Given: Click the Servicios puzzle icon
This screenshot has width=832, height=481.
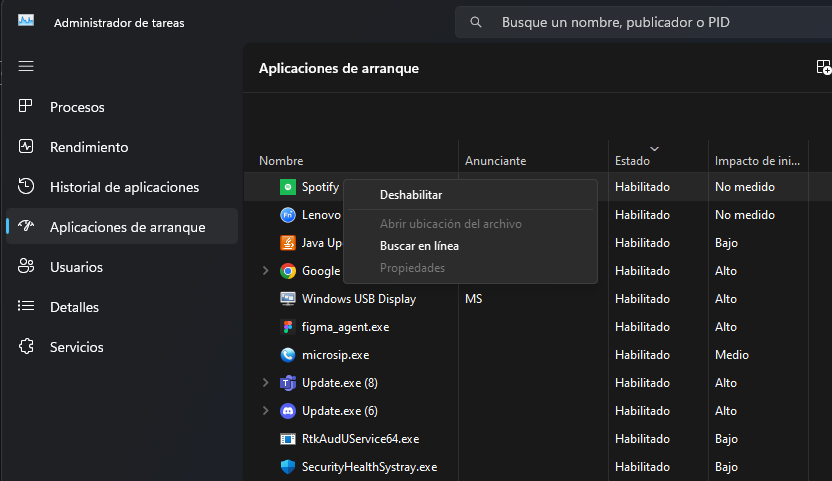Looking at the screenshot, I should click(25, 346).
